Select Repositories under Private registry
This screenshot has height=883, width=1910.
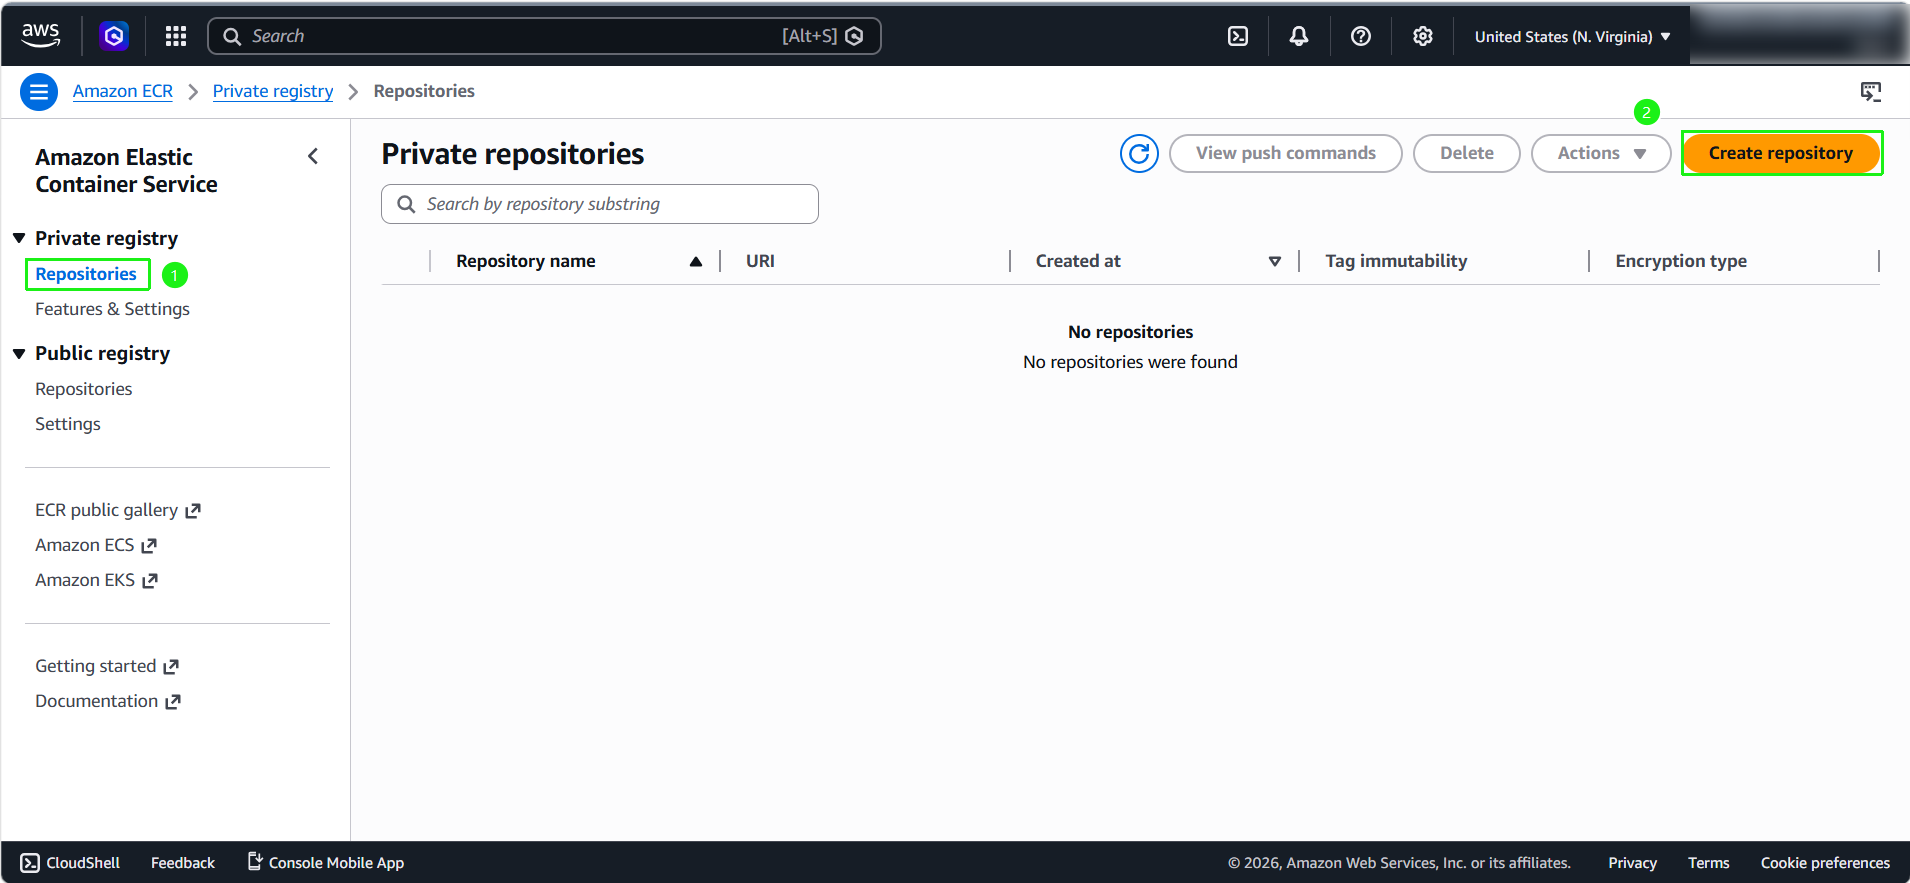86,274
